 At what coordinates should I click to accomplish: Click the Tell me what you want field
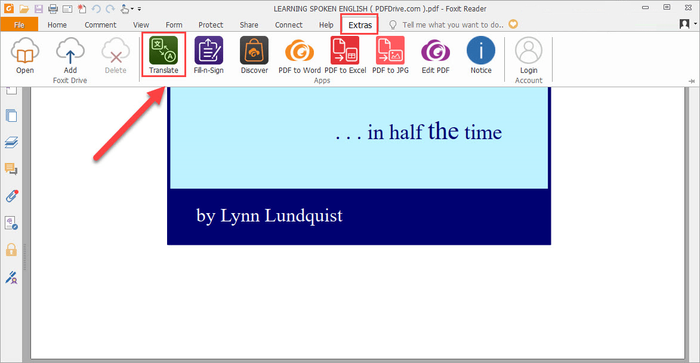coord(453,25)
